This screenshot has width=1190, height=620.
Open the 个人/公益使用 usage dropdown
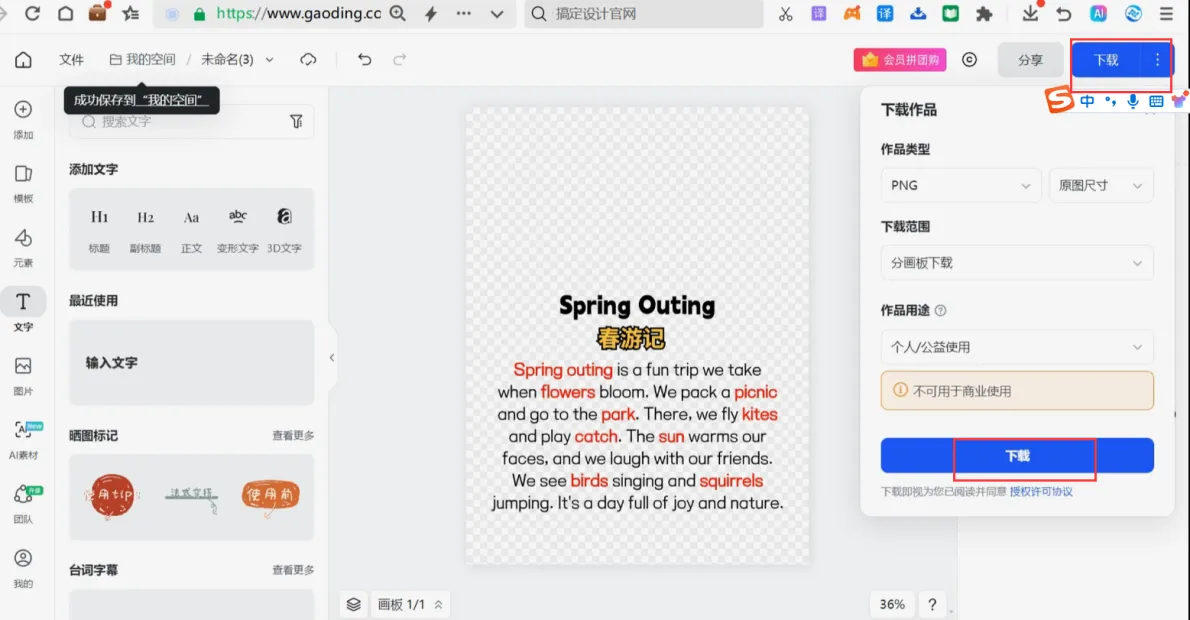click(x=1017, y=347)
